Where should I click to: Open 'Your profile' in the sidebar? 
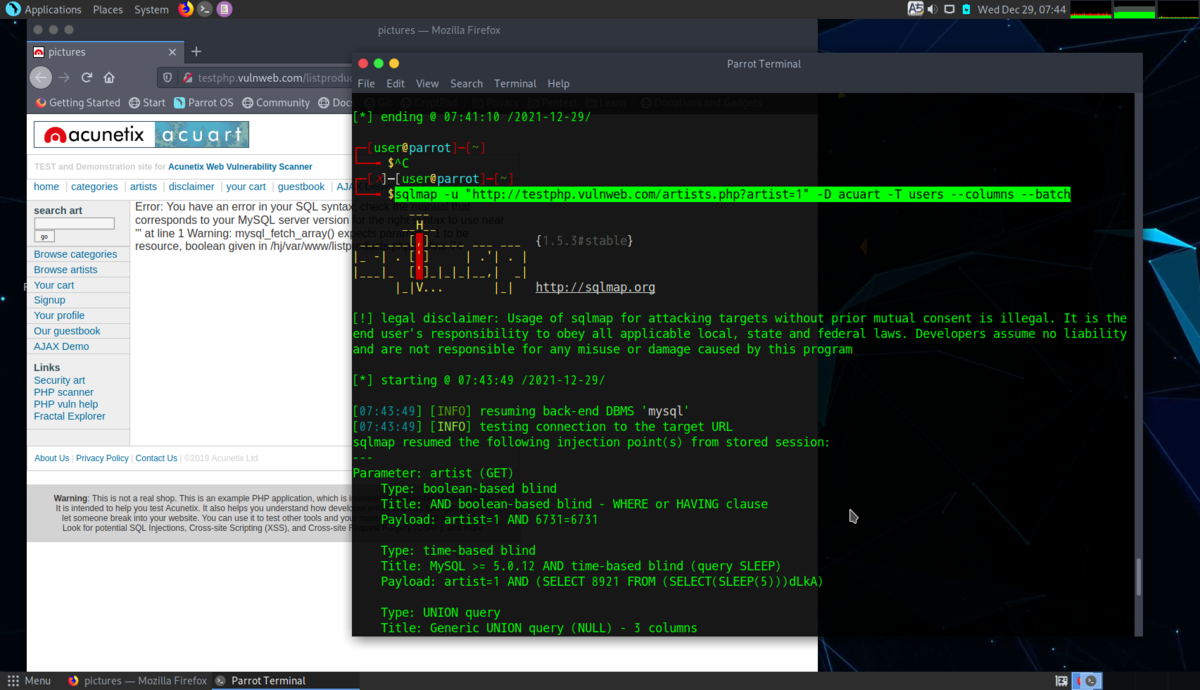point(59,316)
